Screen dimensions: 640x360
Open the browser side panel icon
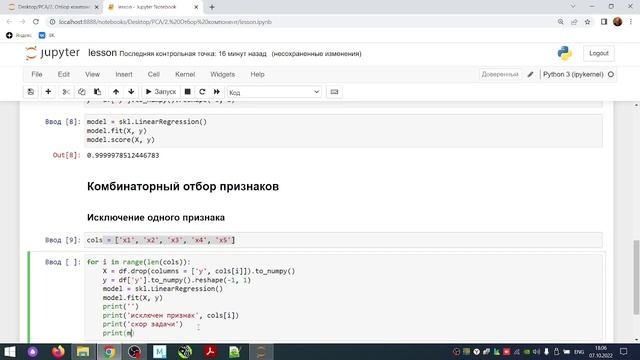604,22
